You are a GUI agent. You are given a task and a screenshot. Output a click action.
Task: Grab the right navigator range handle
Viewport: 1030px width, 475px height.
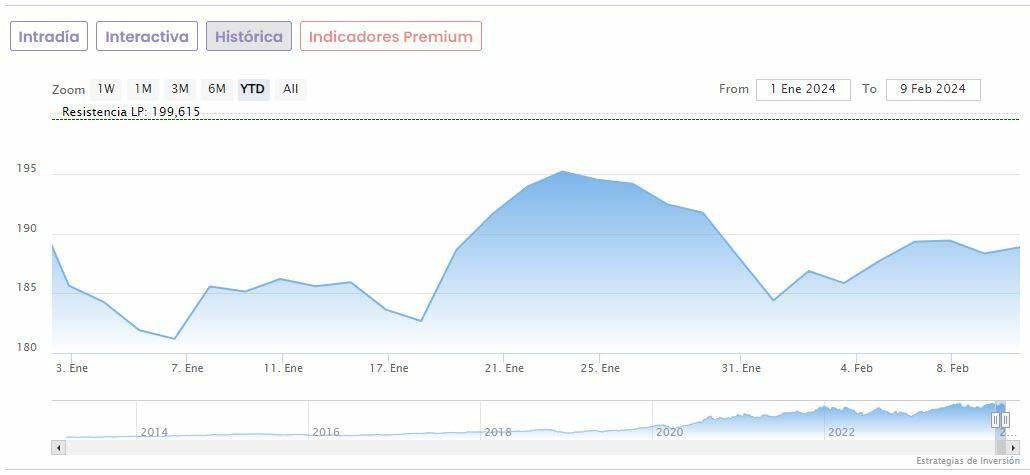tap(1006, 420)
